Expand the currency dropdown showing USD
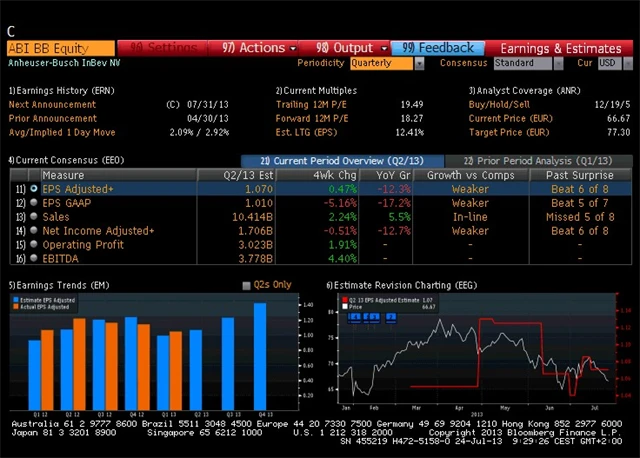Image resolution: width=640 pixels, height=458 pixels. pos(609,63)
